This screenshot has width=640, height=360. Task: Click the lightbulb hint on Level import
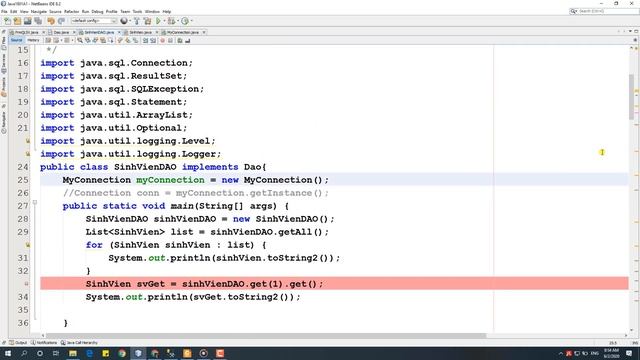pos(28,141)
